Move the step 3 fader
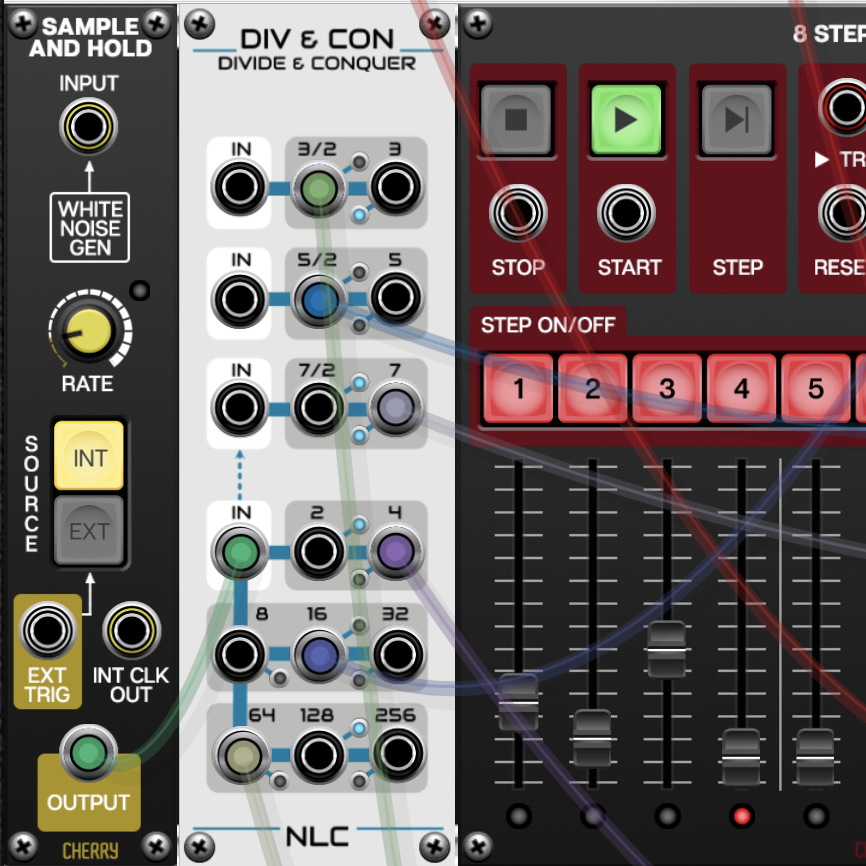The height and width of the screenshot is (866, 866). pos(667,650)
